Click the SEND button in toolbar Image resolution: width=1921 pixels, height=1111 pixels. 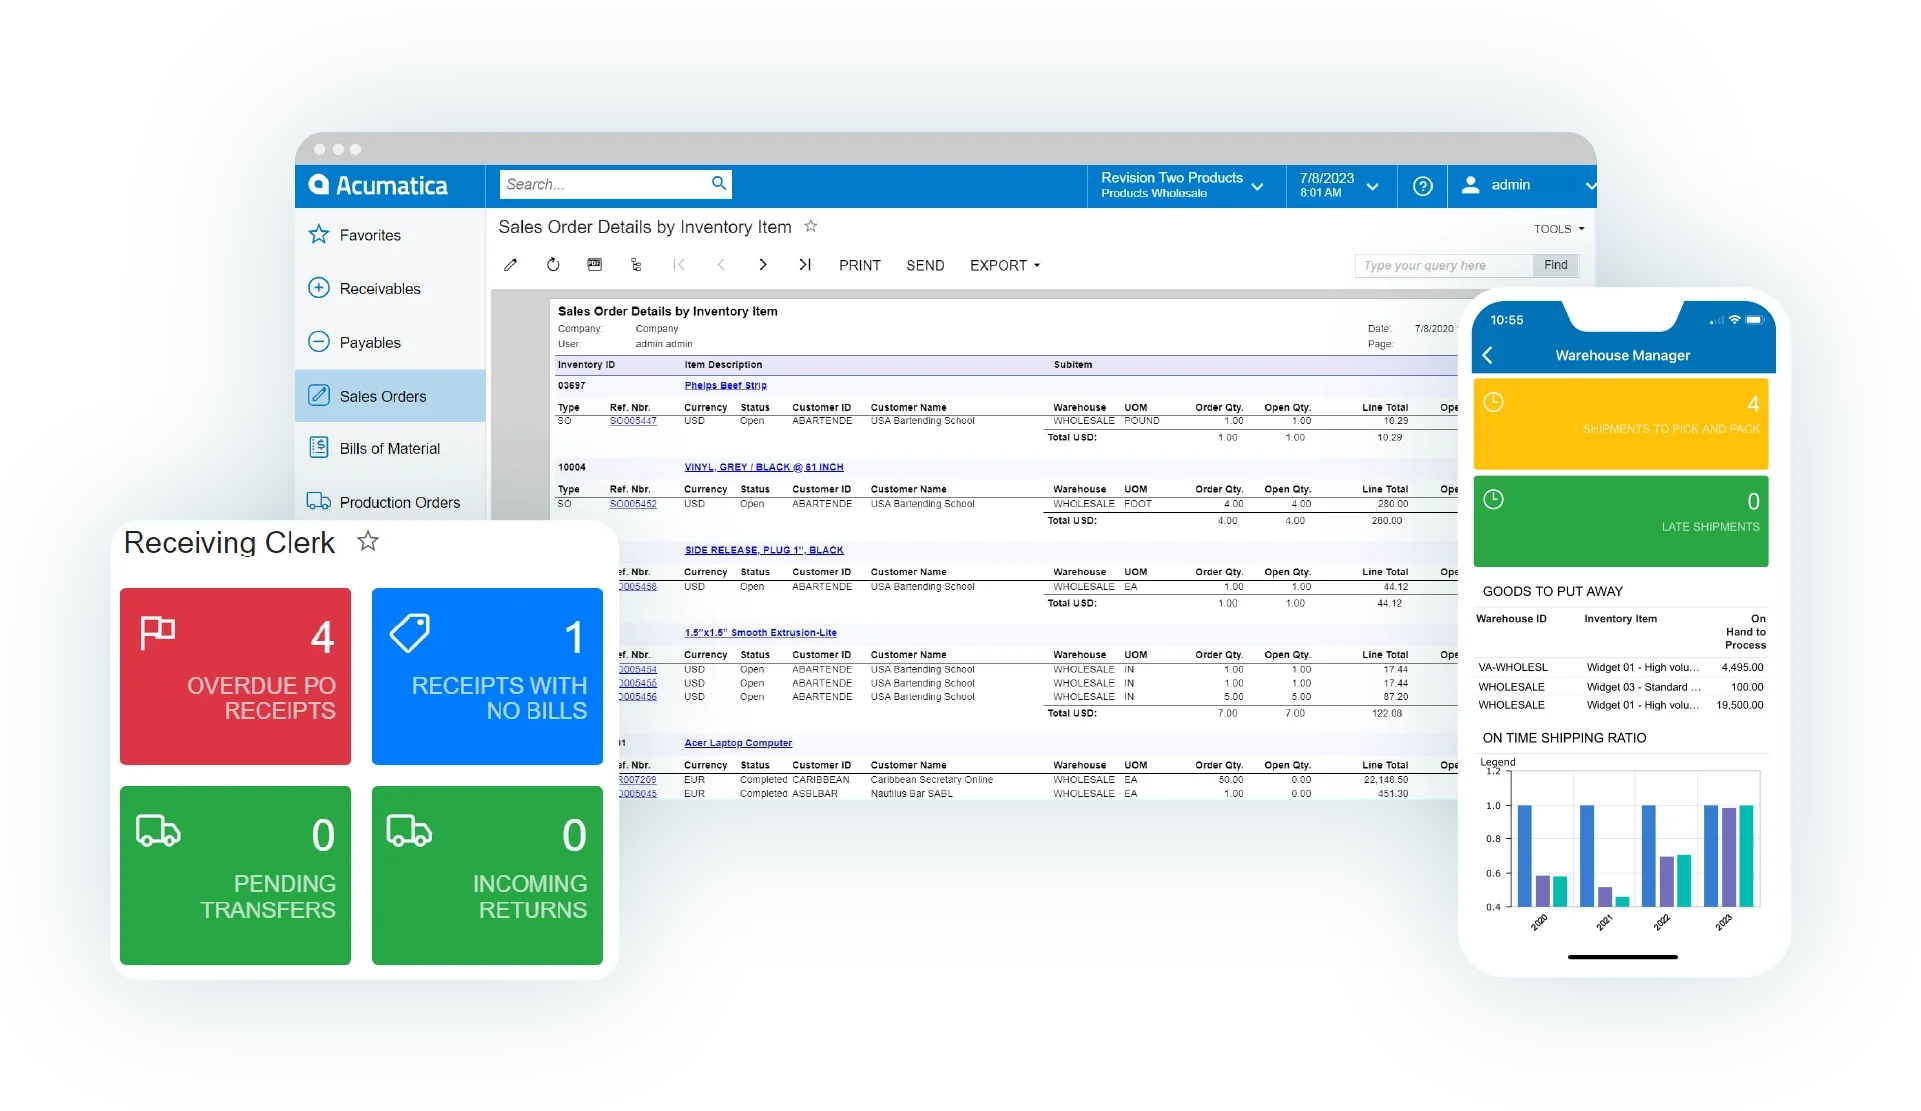(923, 266)
